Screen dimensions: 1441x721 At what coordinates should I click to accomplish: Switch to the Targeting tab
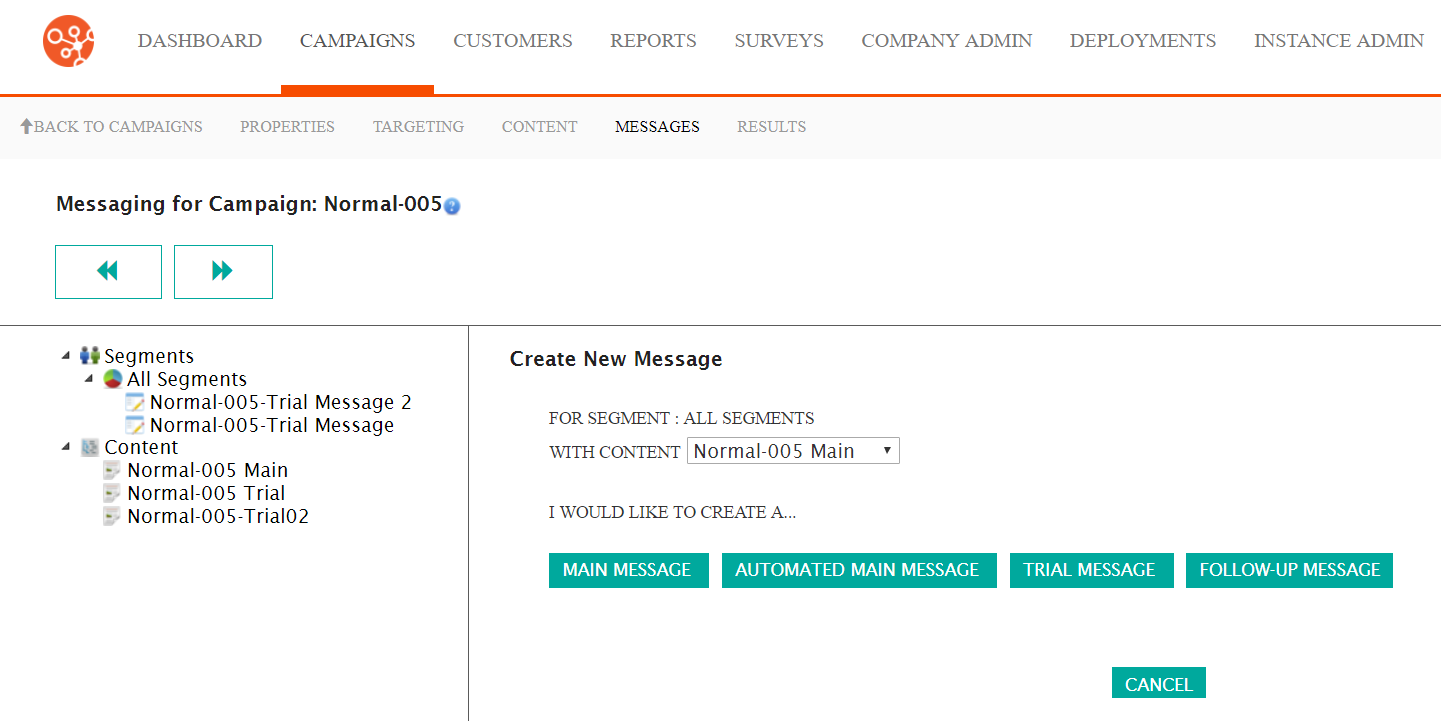(x=418, y=127)
